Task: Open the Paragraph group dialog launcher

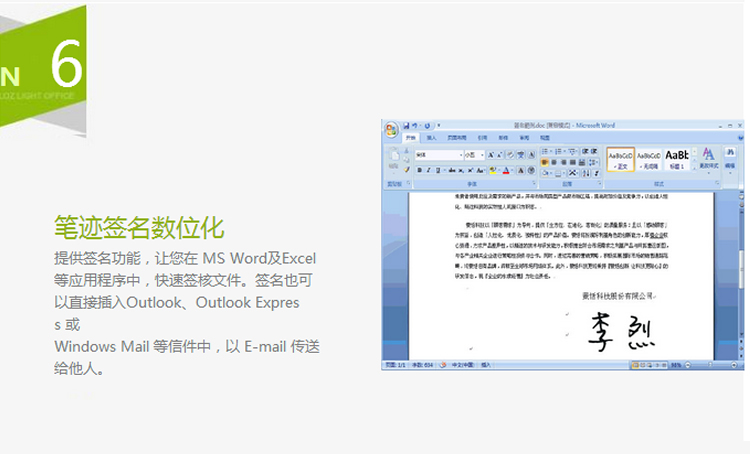Action: click(599, 183)
